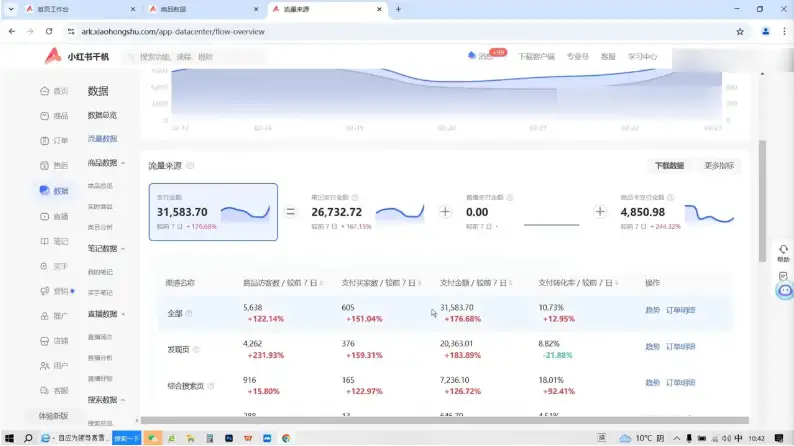Open 买手 buyer icon in sidebar
Viewport: 794px width, 446px height.
click(45, 266)
